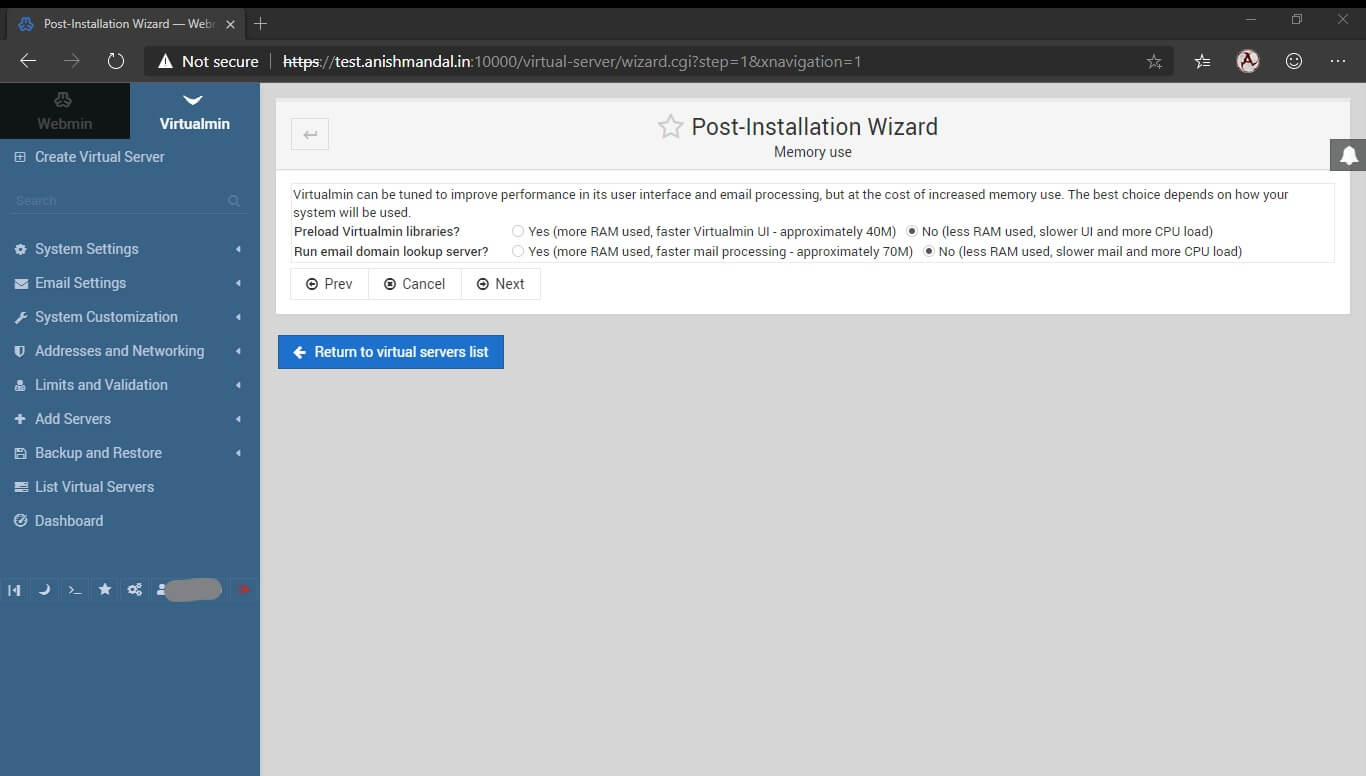The width and height of the screenshot is (1366, 776).
Task: Expand System Settings menu
Action: pos(130,249)
